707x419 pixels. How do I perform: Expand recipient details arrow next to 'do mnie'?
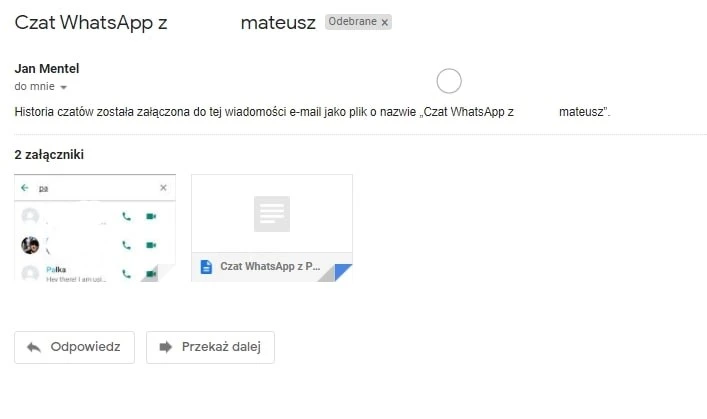(63, 88)
